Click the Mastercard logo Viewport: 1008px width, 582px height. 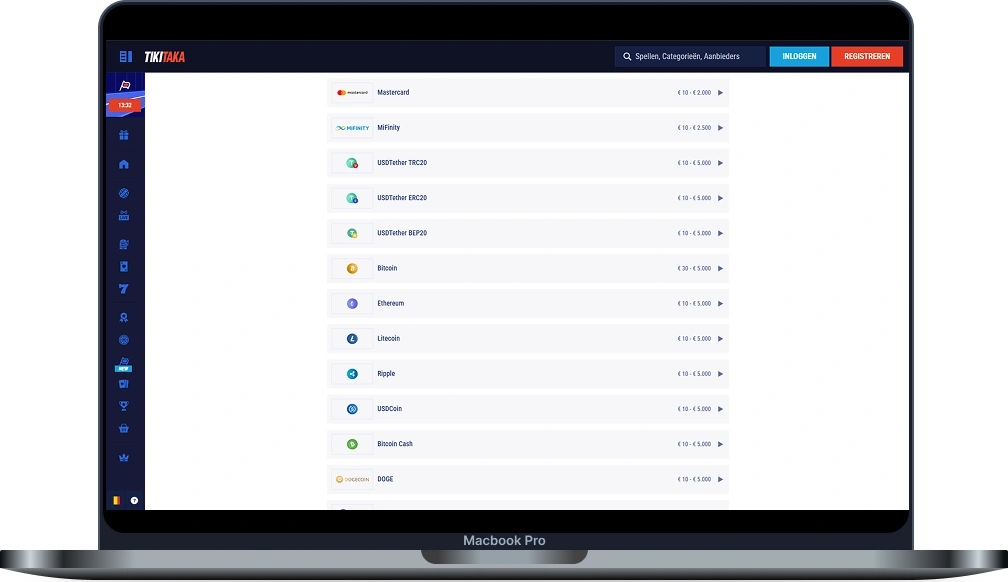coord(352,93)
